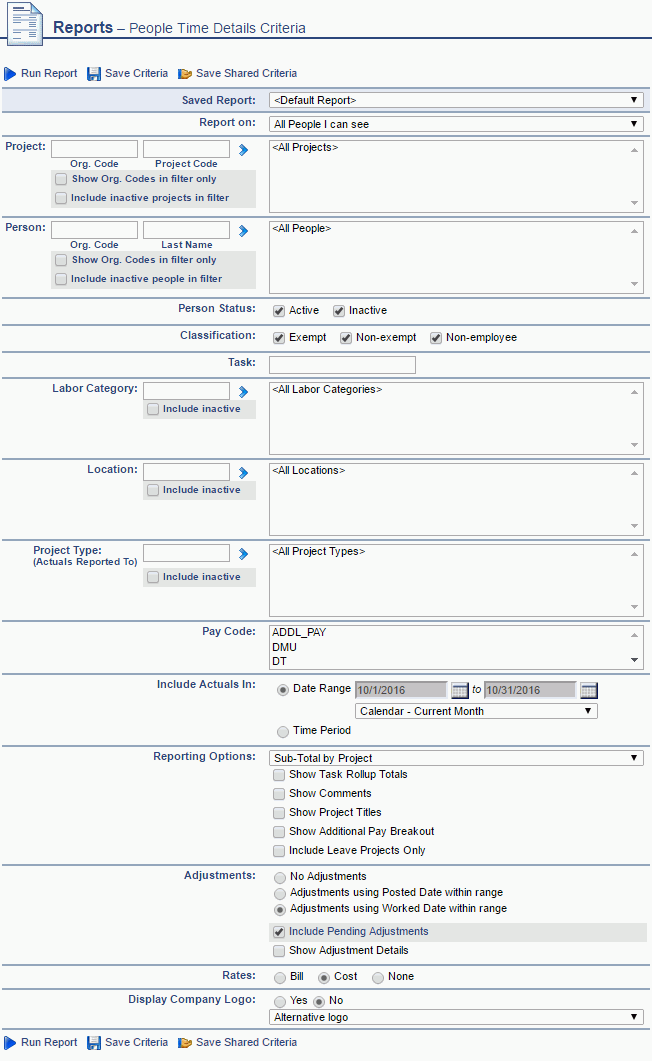Select the Cost rates radio button
Image resolution: width=652 pixels, height=1061 pixels.
pyautogui.click(x=323, y=978)
